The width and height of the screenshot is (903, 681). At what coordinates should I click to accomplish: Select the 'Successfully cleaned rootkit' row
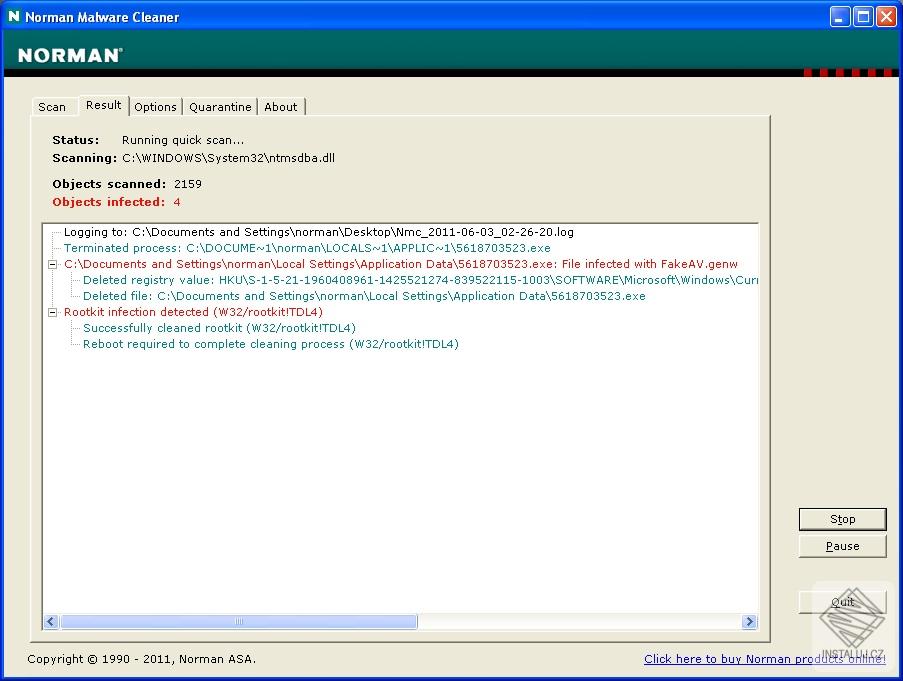[219, 328]
